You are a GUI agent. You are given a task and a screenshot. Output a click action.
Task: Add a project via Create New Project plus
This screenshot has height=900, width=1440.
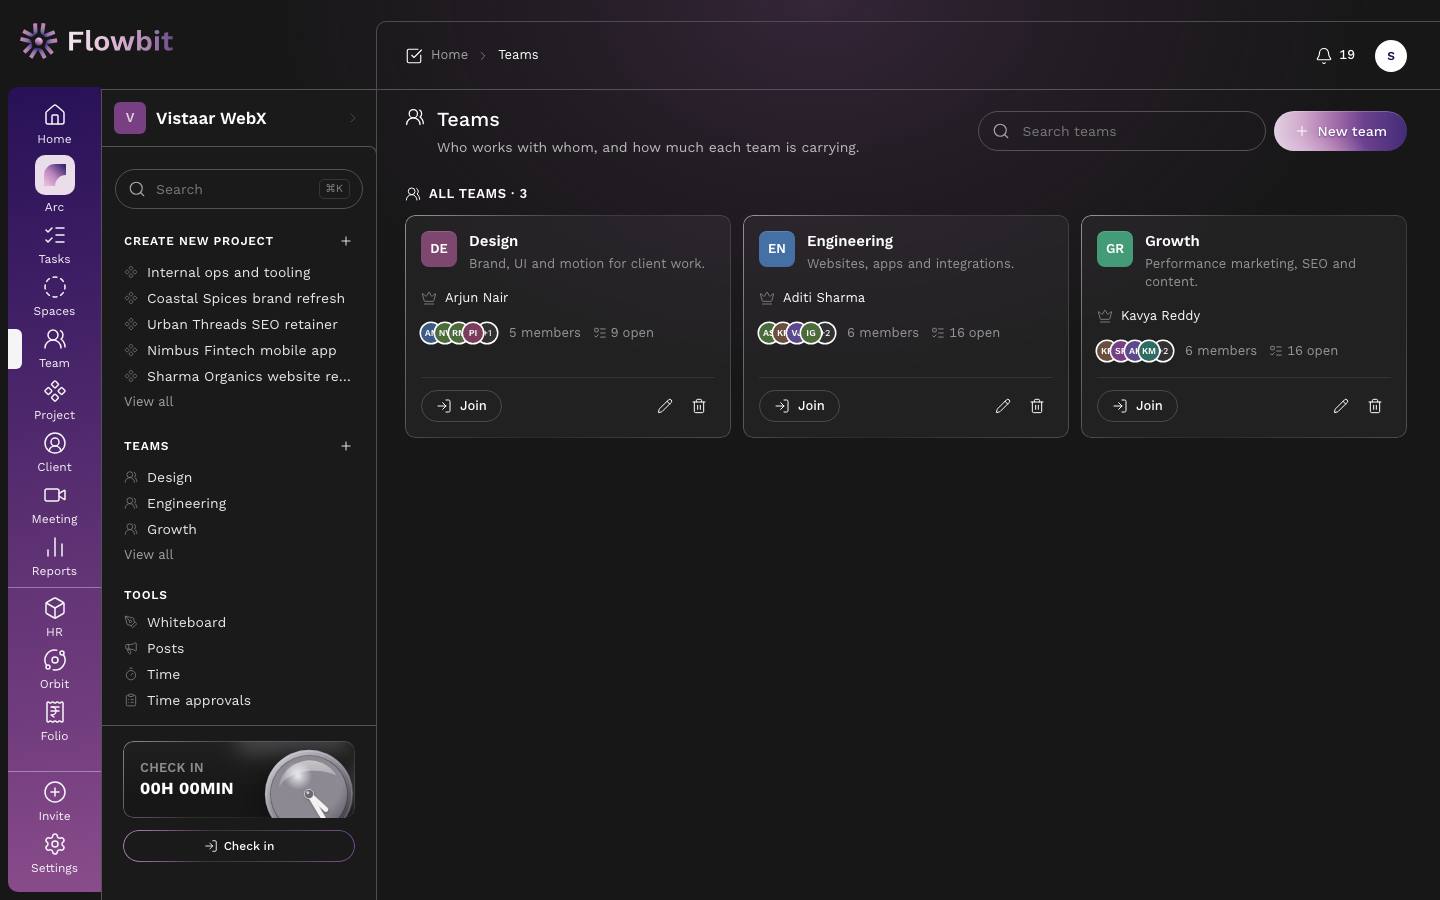coord(346,241)
